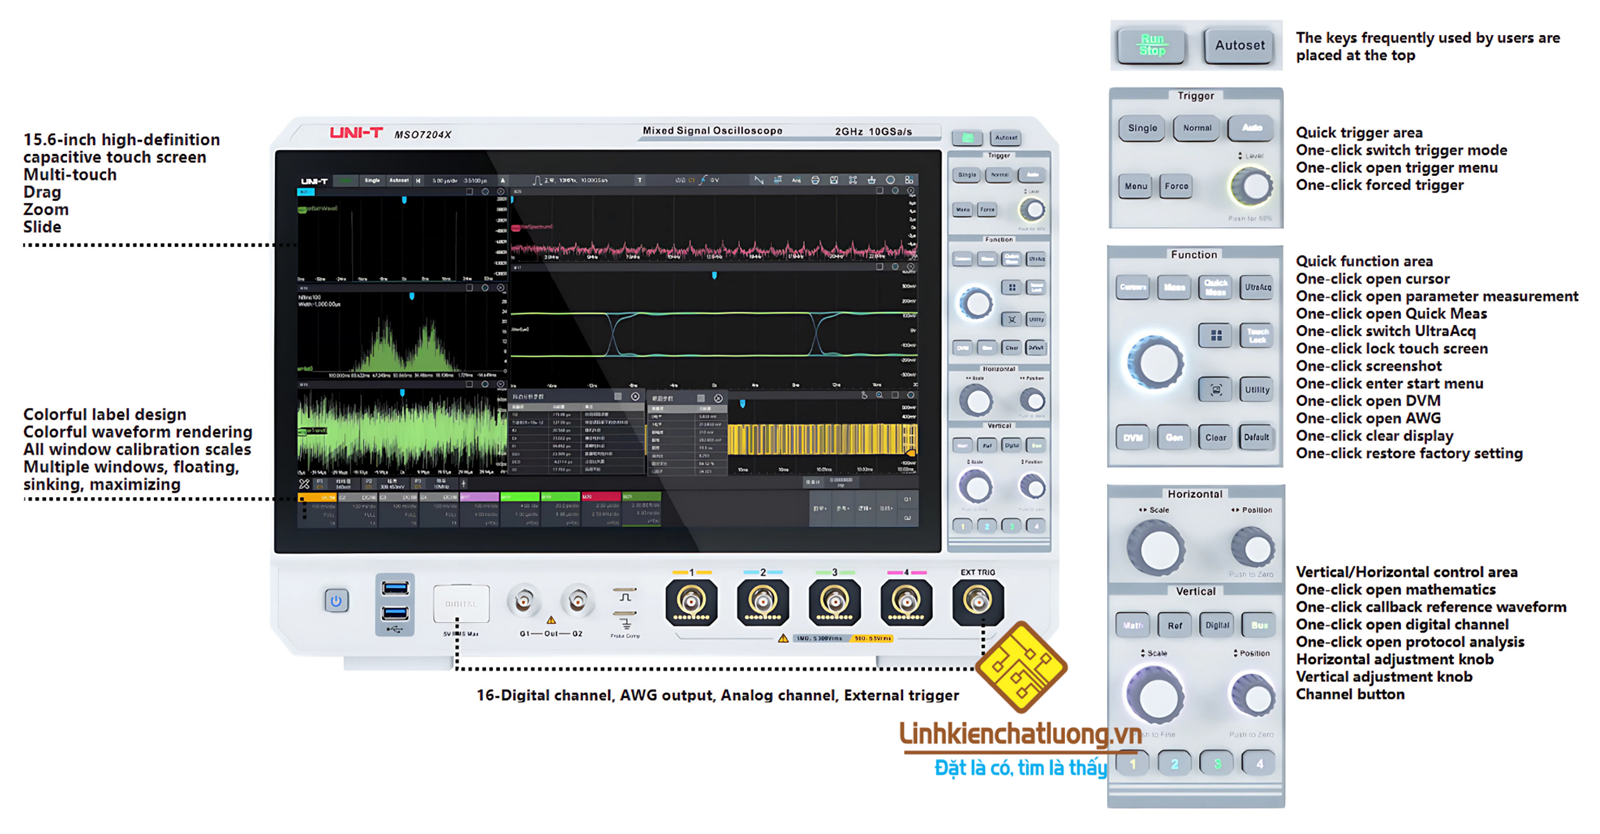
Task: Click the Gen key in enlarged Function panel
Action: pyautogui.click(x=1174, y=438)
